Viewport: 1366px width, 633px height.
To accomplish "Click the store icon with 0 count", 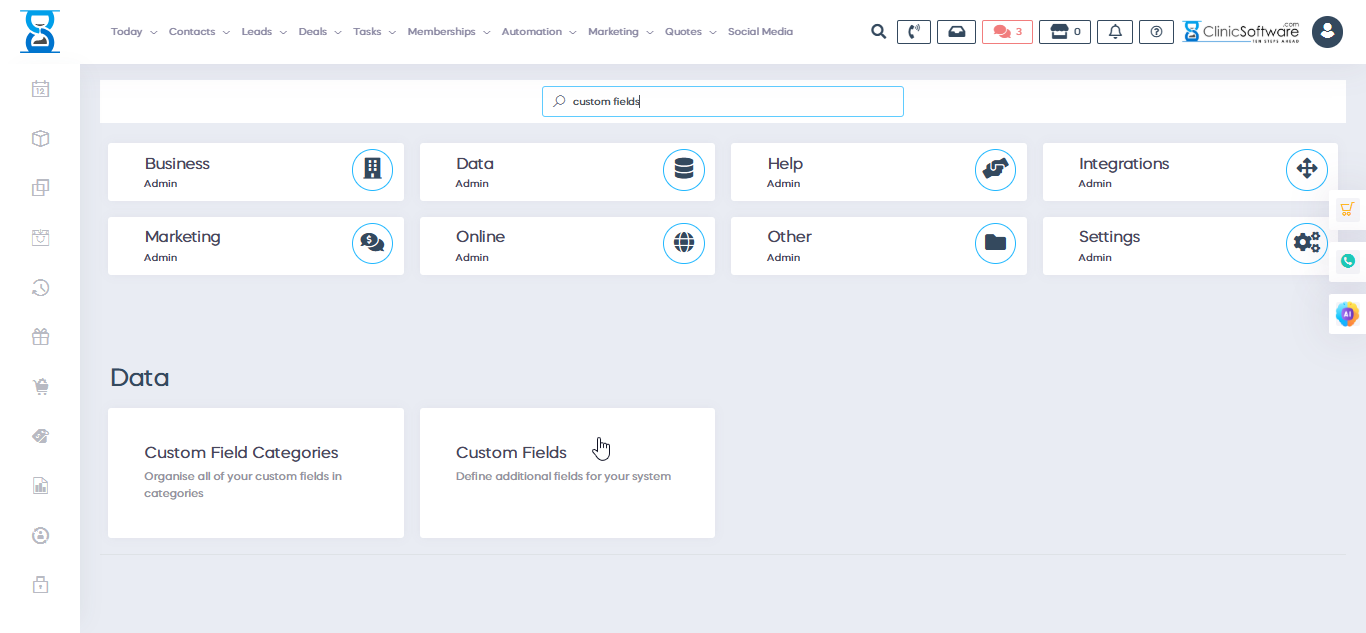I will [1064, 32].
